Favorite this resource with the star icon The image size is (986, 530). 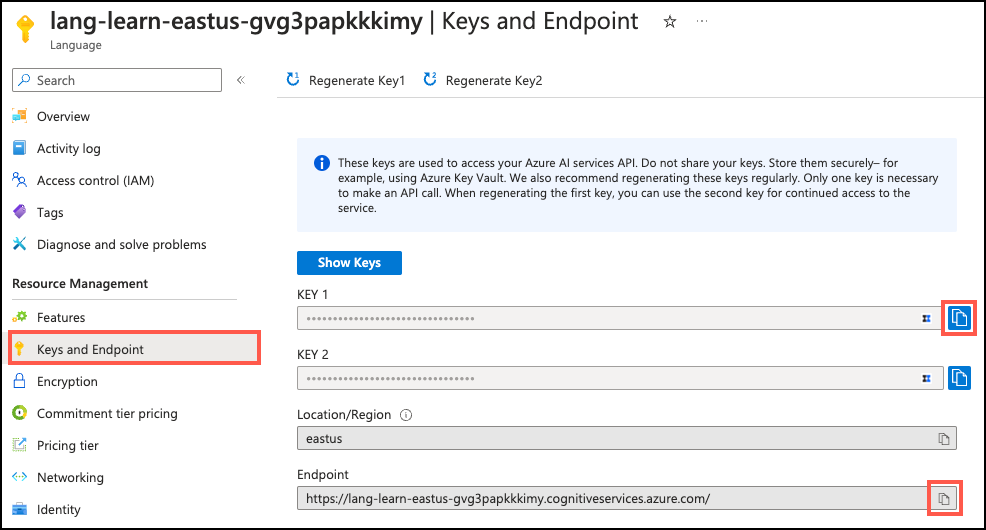tap(670, 22)
